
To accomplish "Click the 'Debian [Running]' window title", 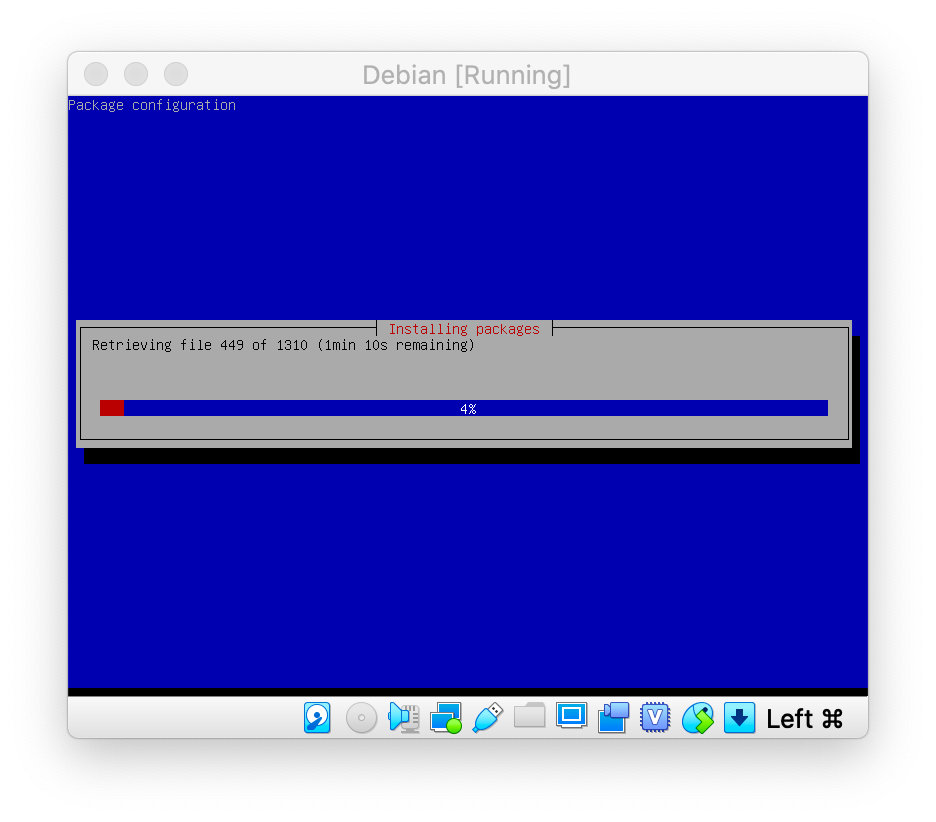I will [x=466, y=75].
